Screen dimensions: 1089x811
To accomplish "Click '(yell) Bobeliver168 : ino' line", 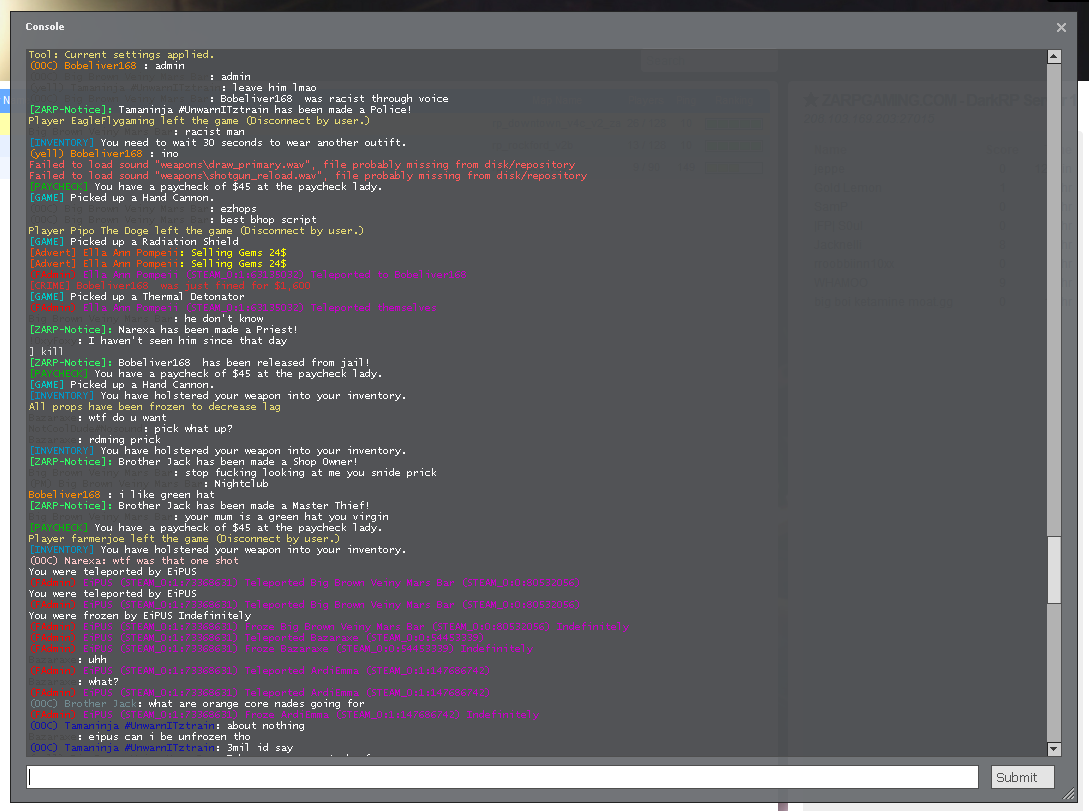I will tap(103, 153).
